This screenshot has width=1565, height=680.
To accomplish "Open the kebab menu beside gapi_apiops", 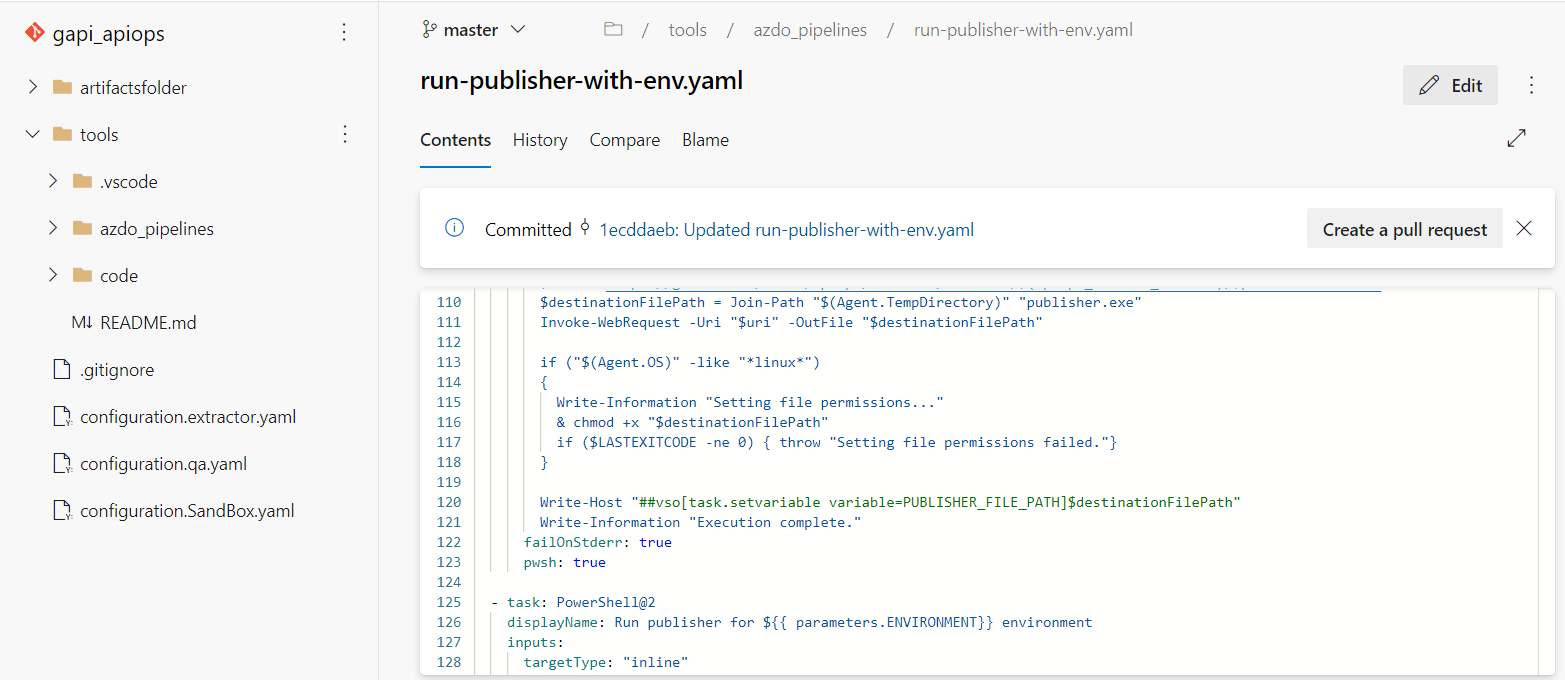I will pyautogui.click(x=344, y=32).
